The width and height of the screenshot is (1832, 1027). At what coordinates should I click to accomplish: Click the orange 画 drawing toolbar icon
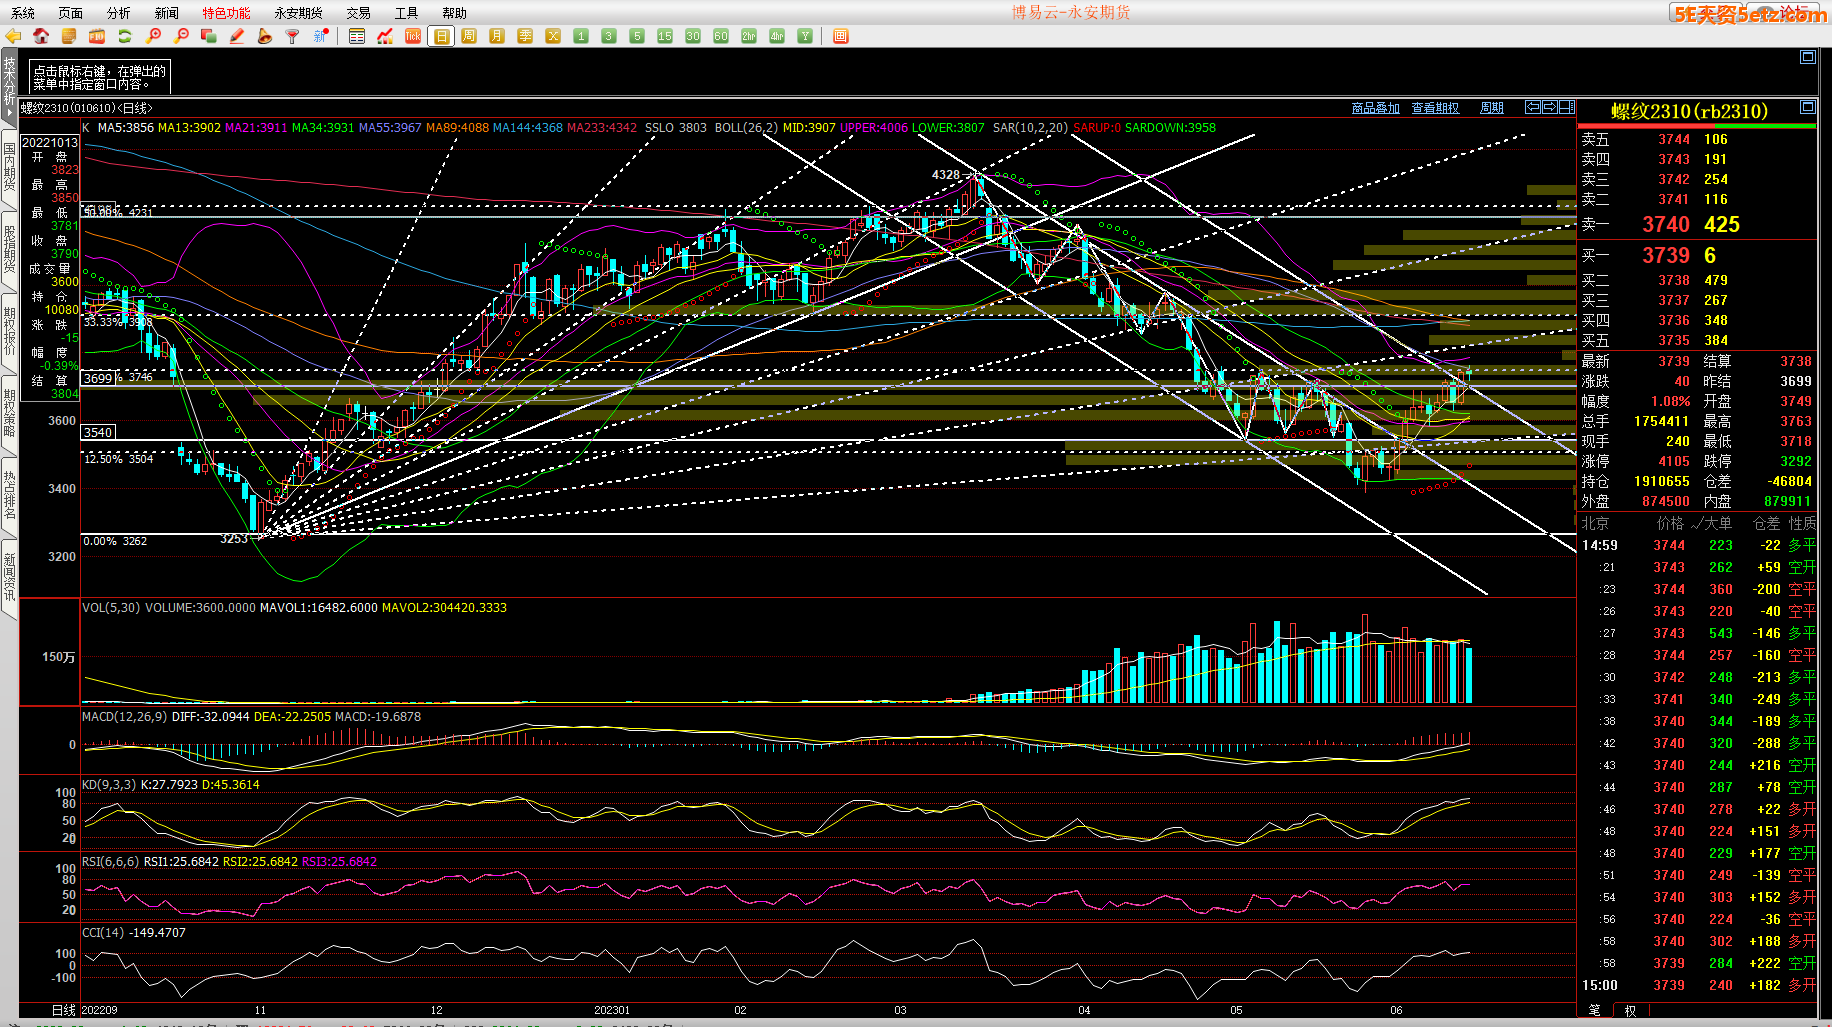coord(841,36)
